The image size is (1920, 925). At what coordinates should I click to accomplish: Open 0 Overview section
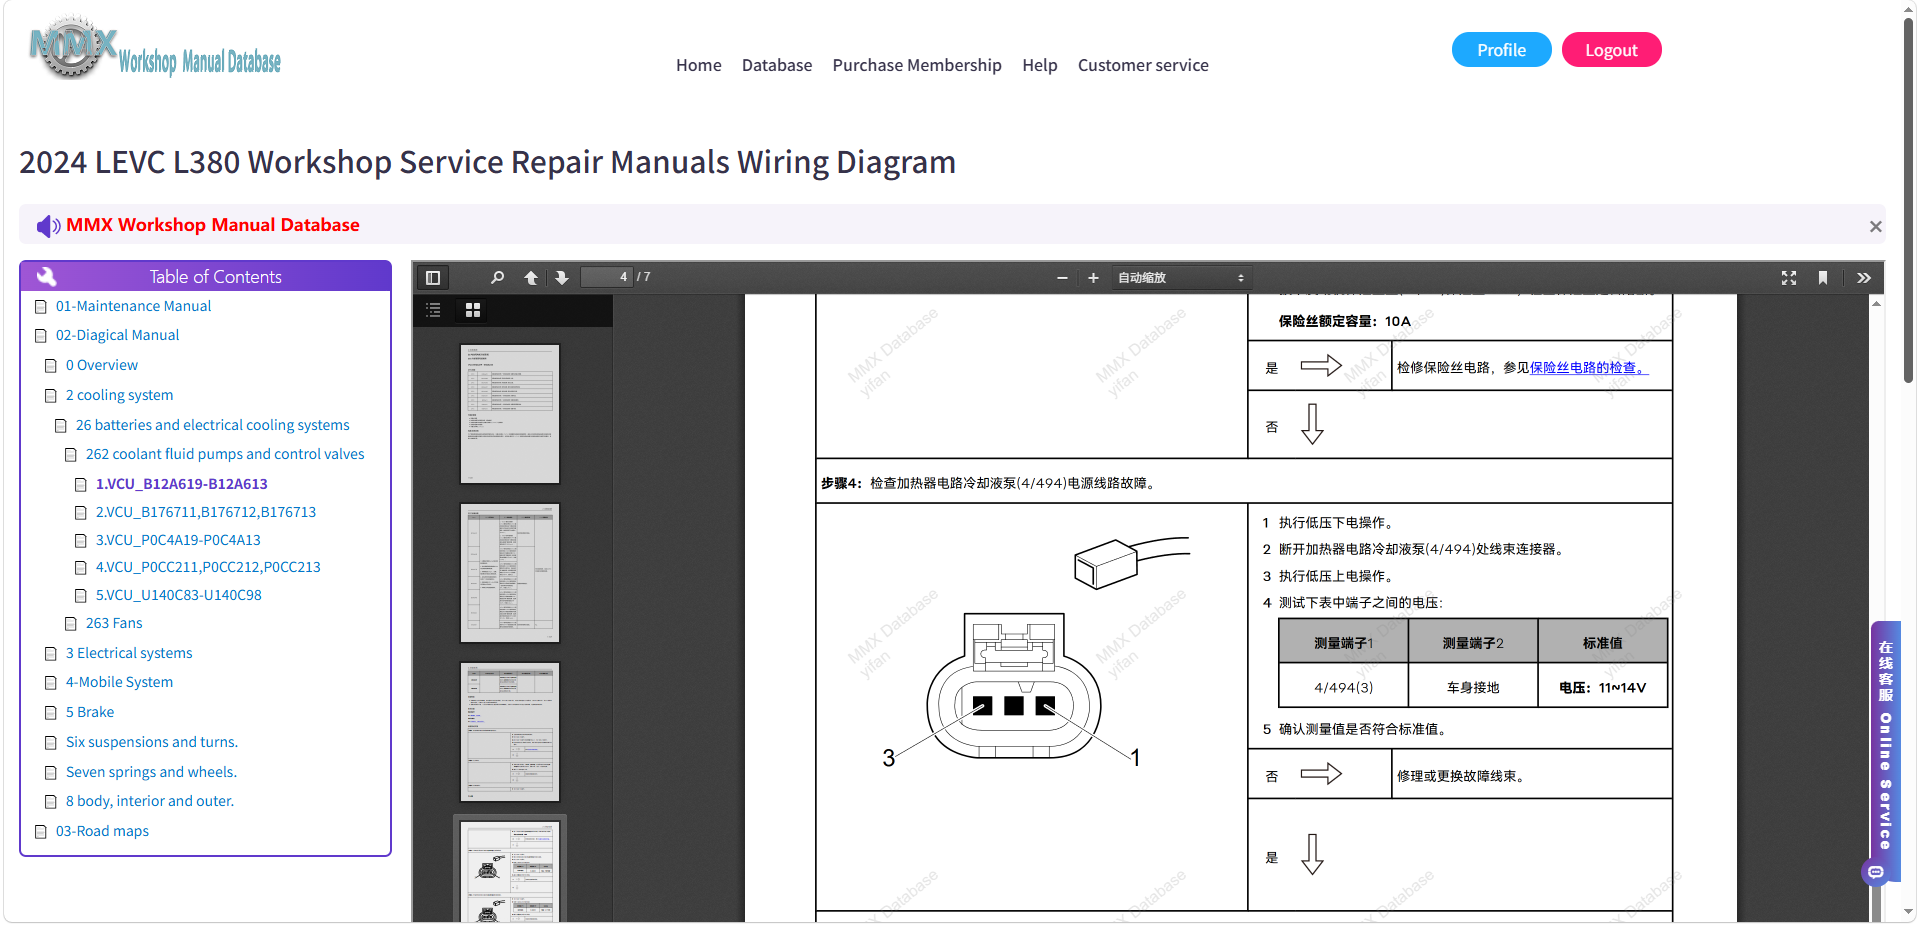point(102,365)
